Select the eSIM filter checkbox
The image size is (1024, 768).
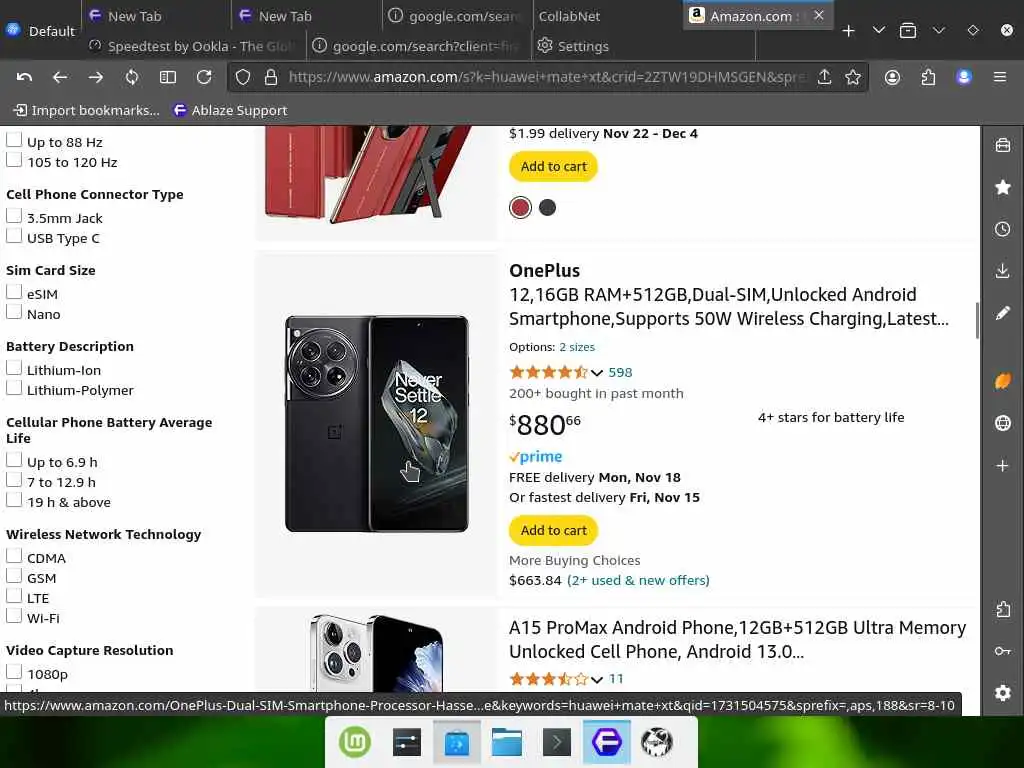tap(14, 292)
